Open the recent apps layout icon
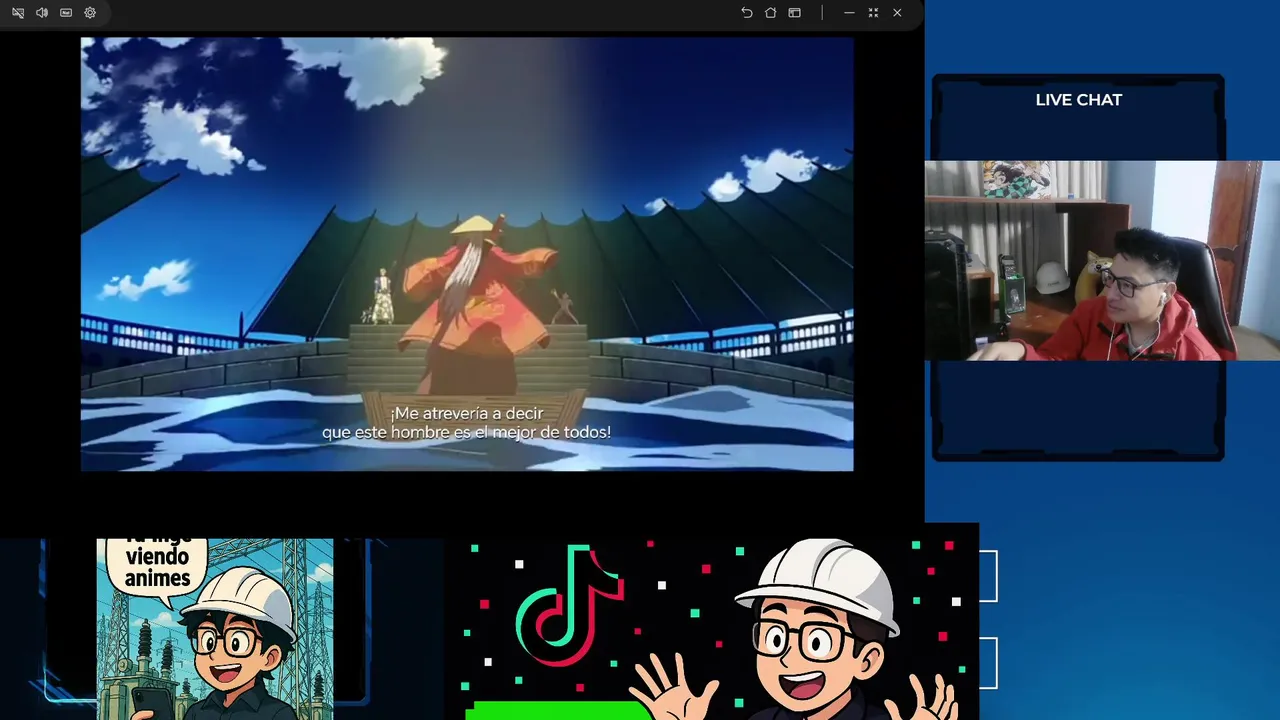 795,13
